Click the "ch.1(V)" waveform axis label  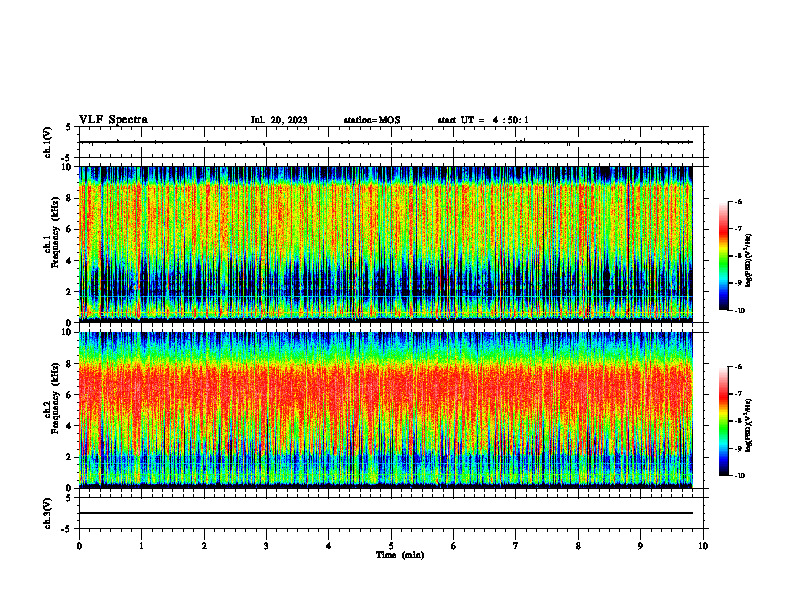point(48,142)
